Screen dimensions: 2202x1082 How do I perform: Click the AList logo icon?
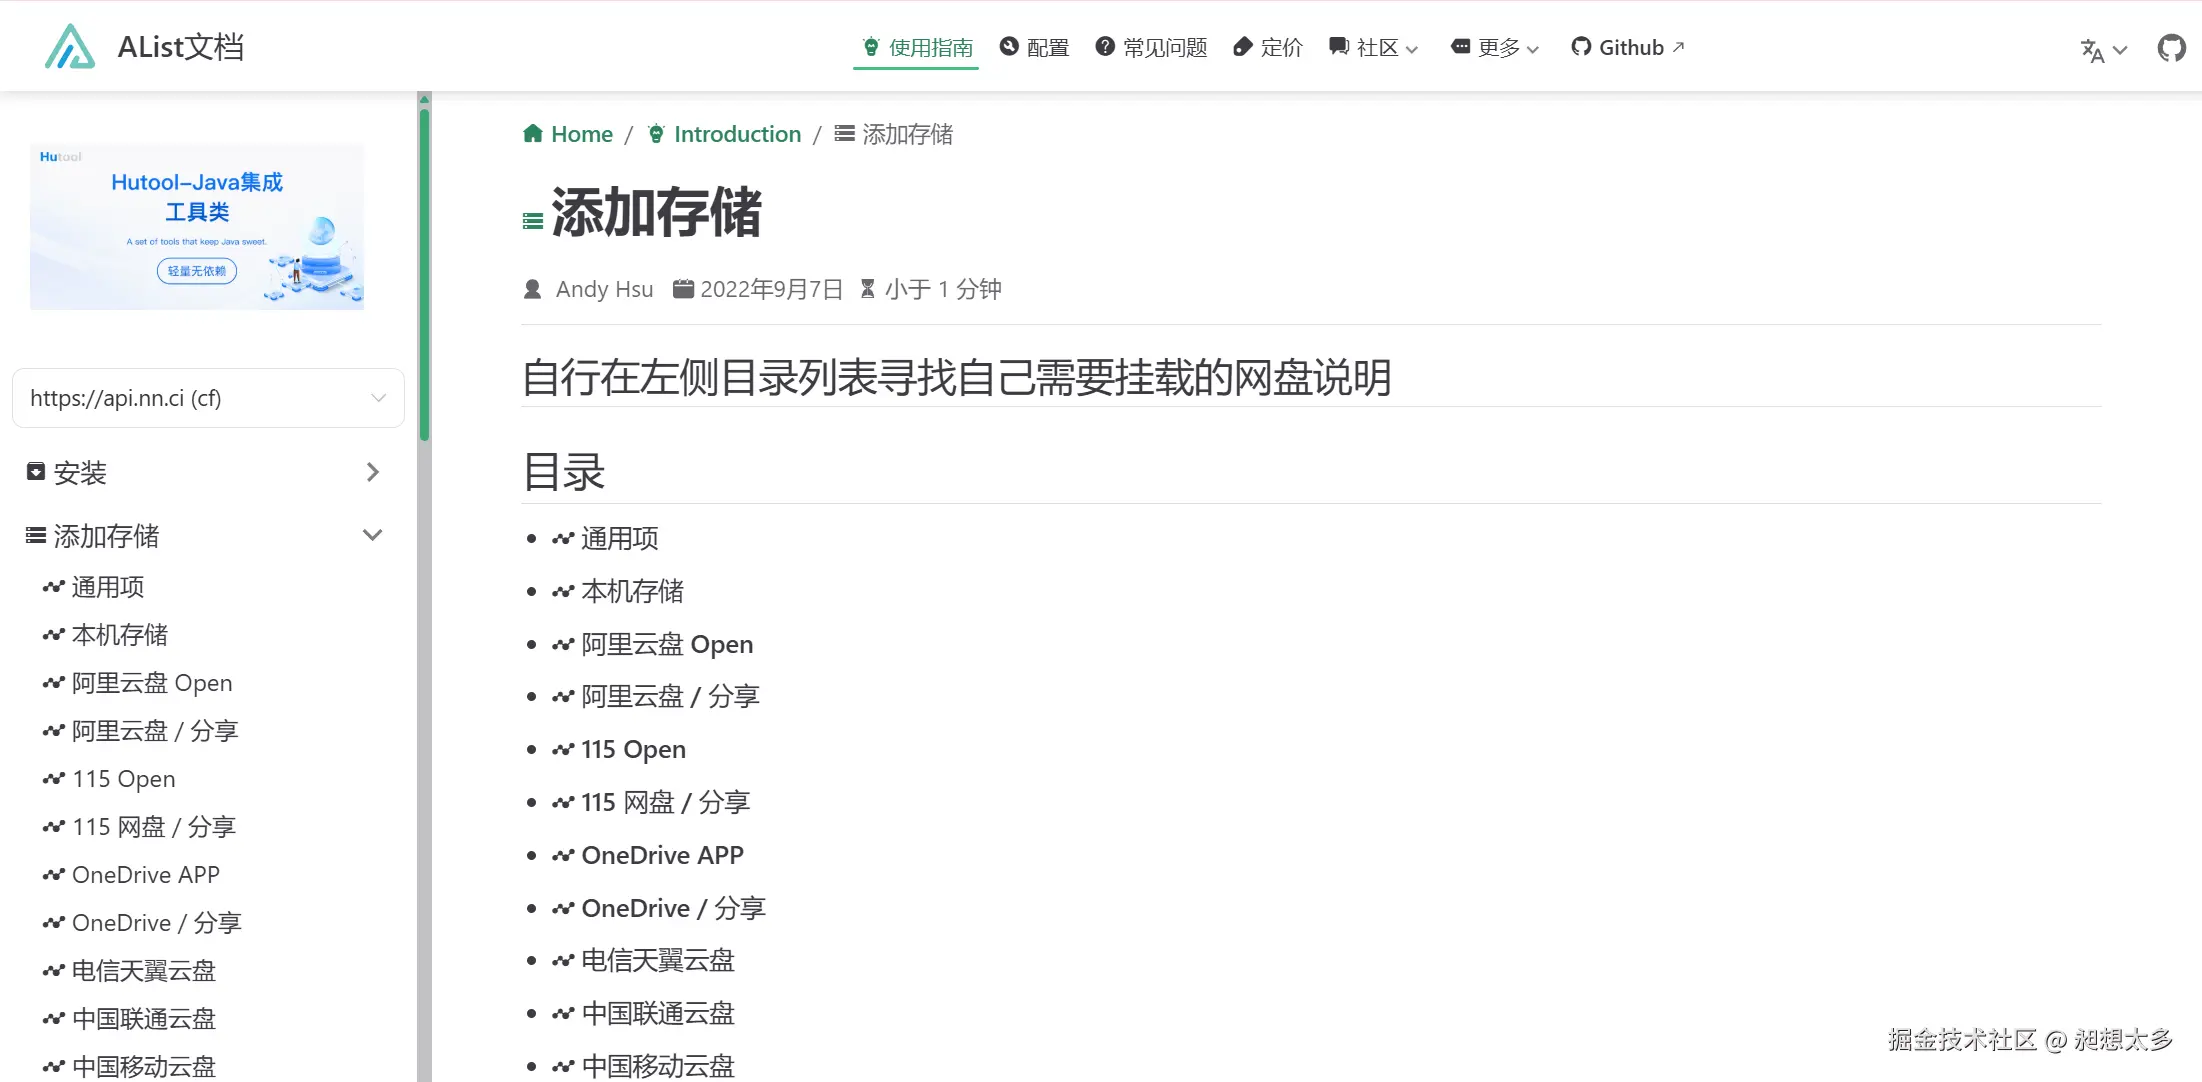(x=70, y=47)
